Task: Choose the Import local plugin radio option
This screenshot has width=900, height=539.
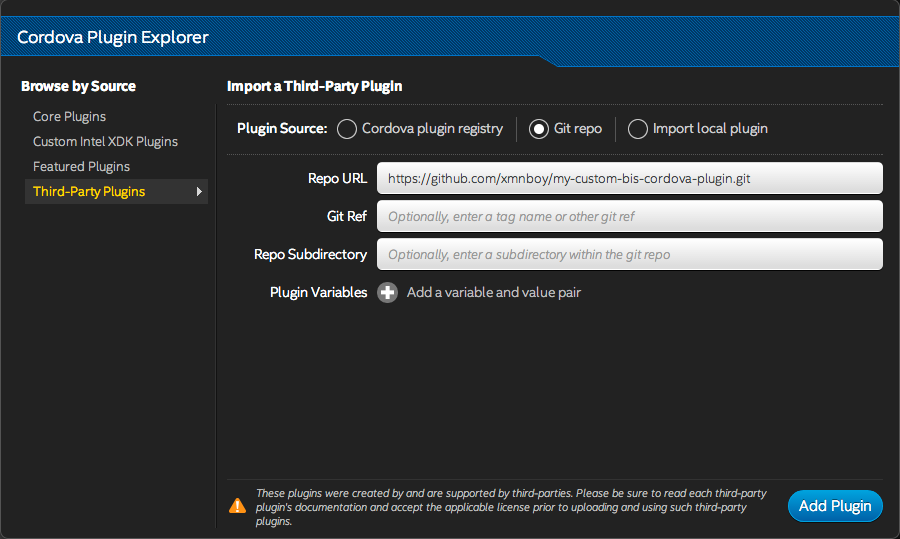Action: point(637,129)
